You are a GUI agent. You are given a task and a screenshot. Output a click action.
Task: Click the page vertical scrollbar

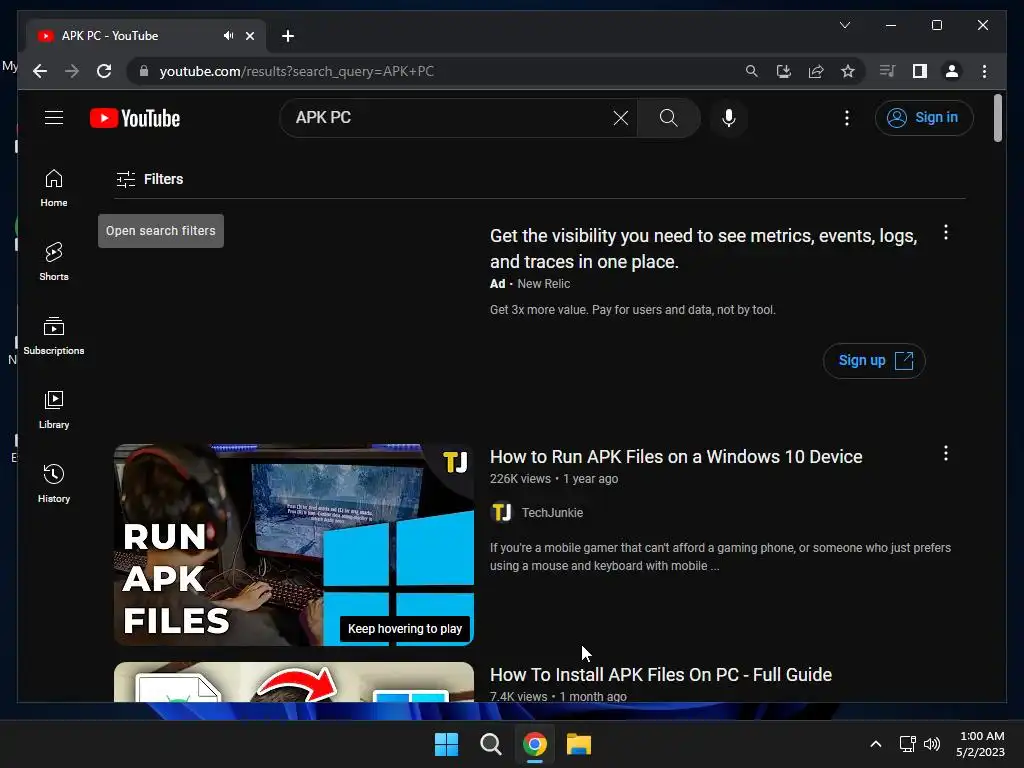click(997, 118)
